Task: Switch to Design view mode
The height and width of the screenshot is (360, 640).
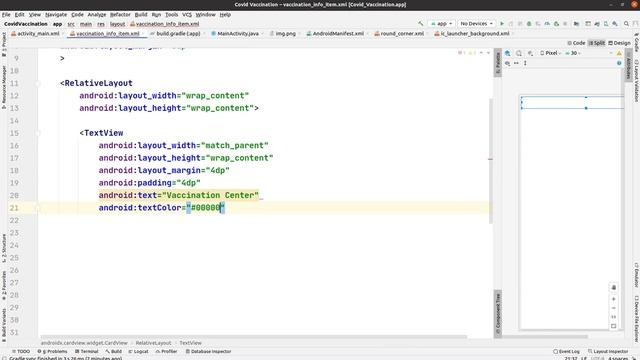Action: (620, 43)
